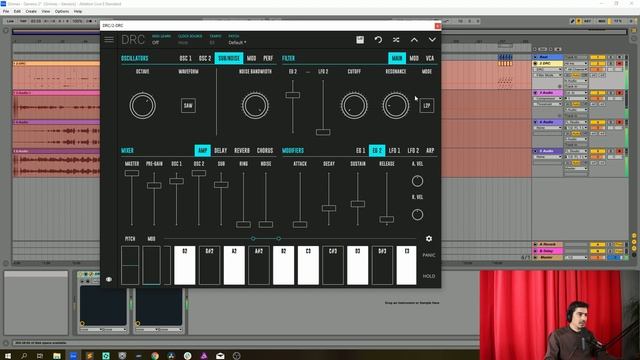Open the File menu in Ableton
Viewport: 640px width, 360px height.
[x=6, y=11]
